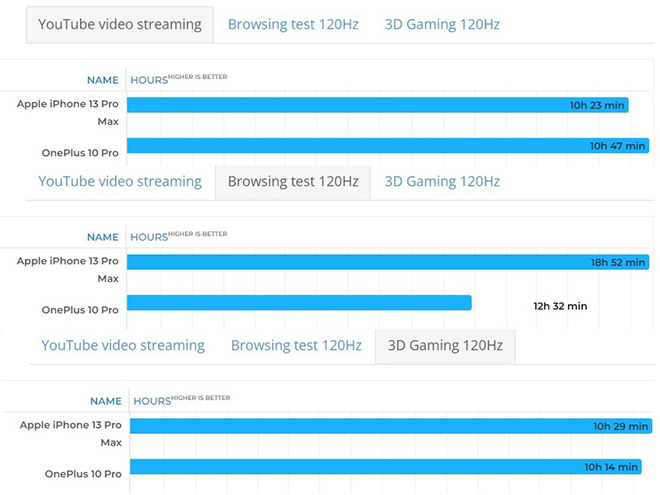The width and height of the screenshot is (660, 495).
Task: Open Browsing test 120Hz in first tab row
Action: click(293, 24)
